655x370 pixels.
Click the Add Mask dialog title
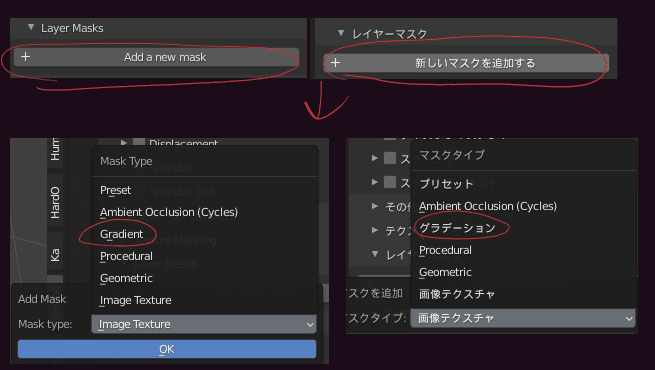[x=42, y=299]
